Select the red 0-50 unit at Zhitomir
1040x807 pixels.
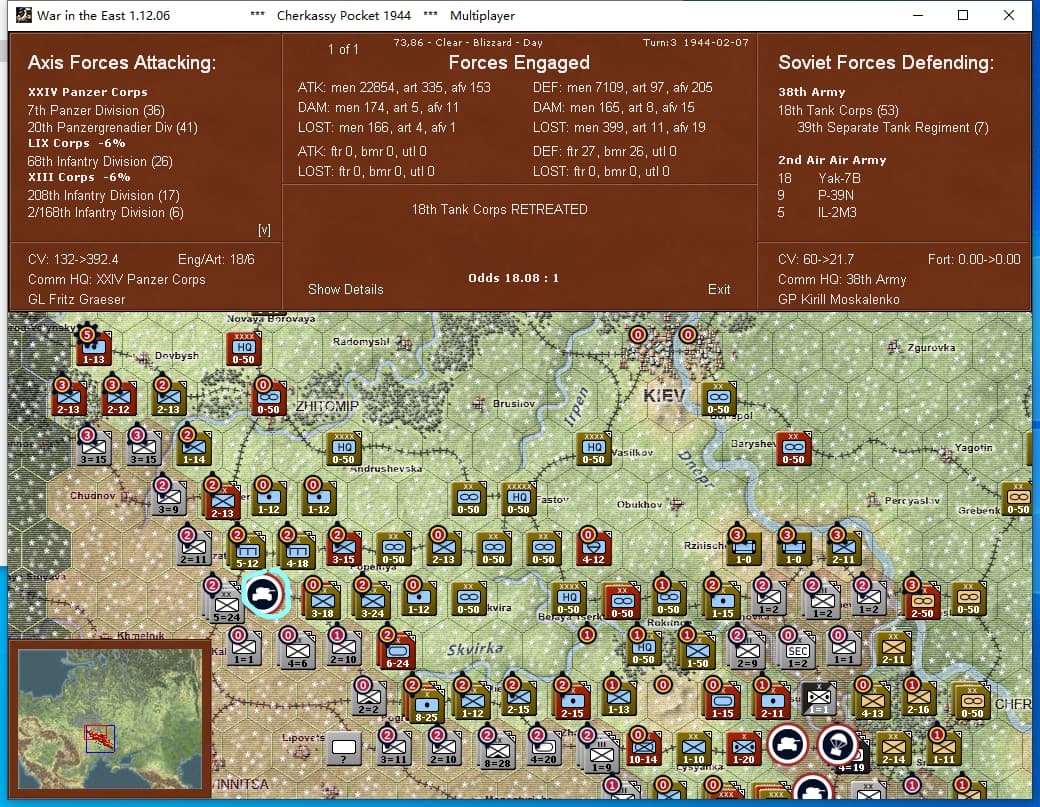click(x=268, y=401)
